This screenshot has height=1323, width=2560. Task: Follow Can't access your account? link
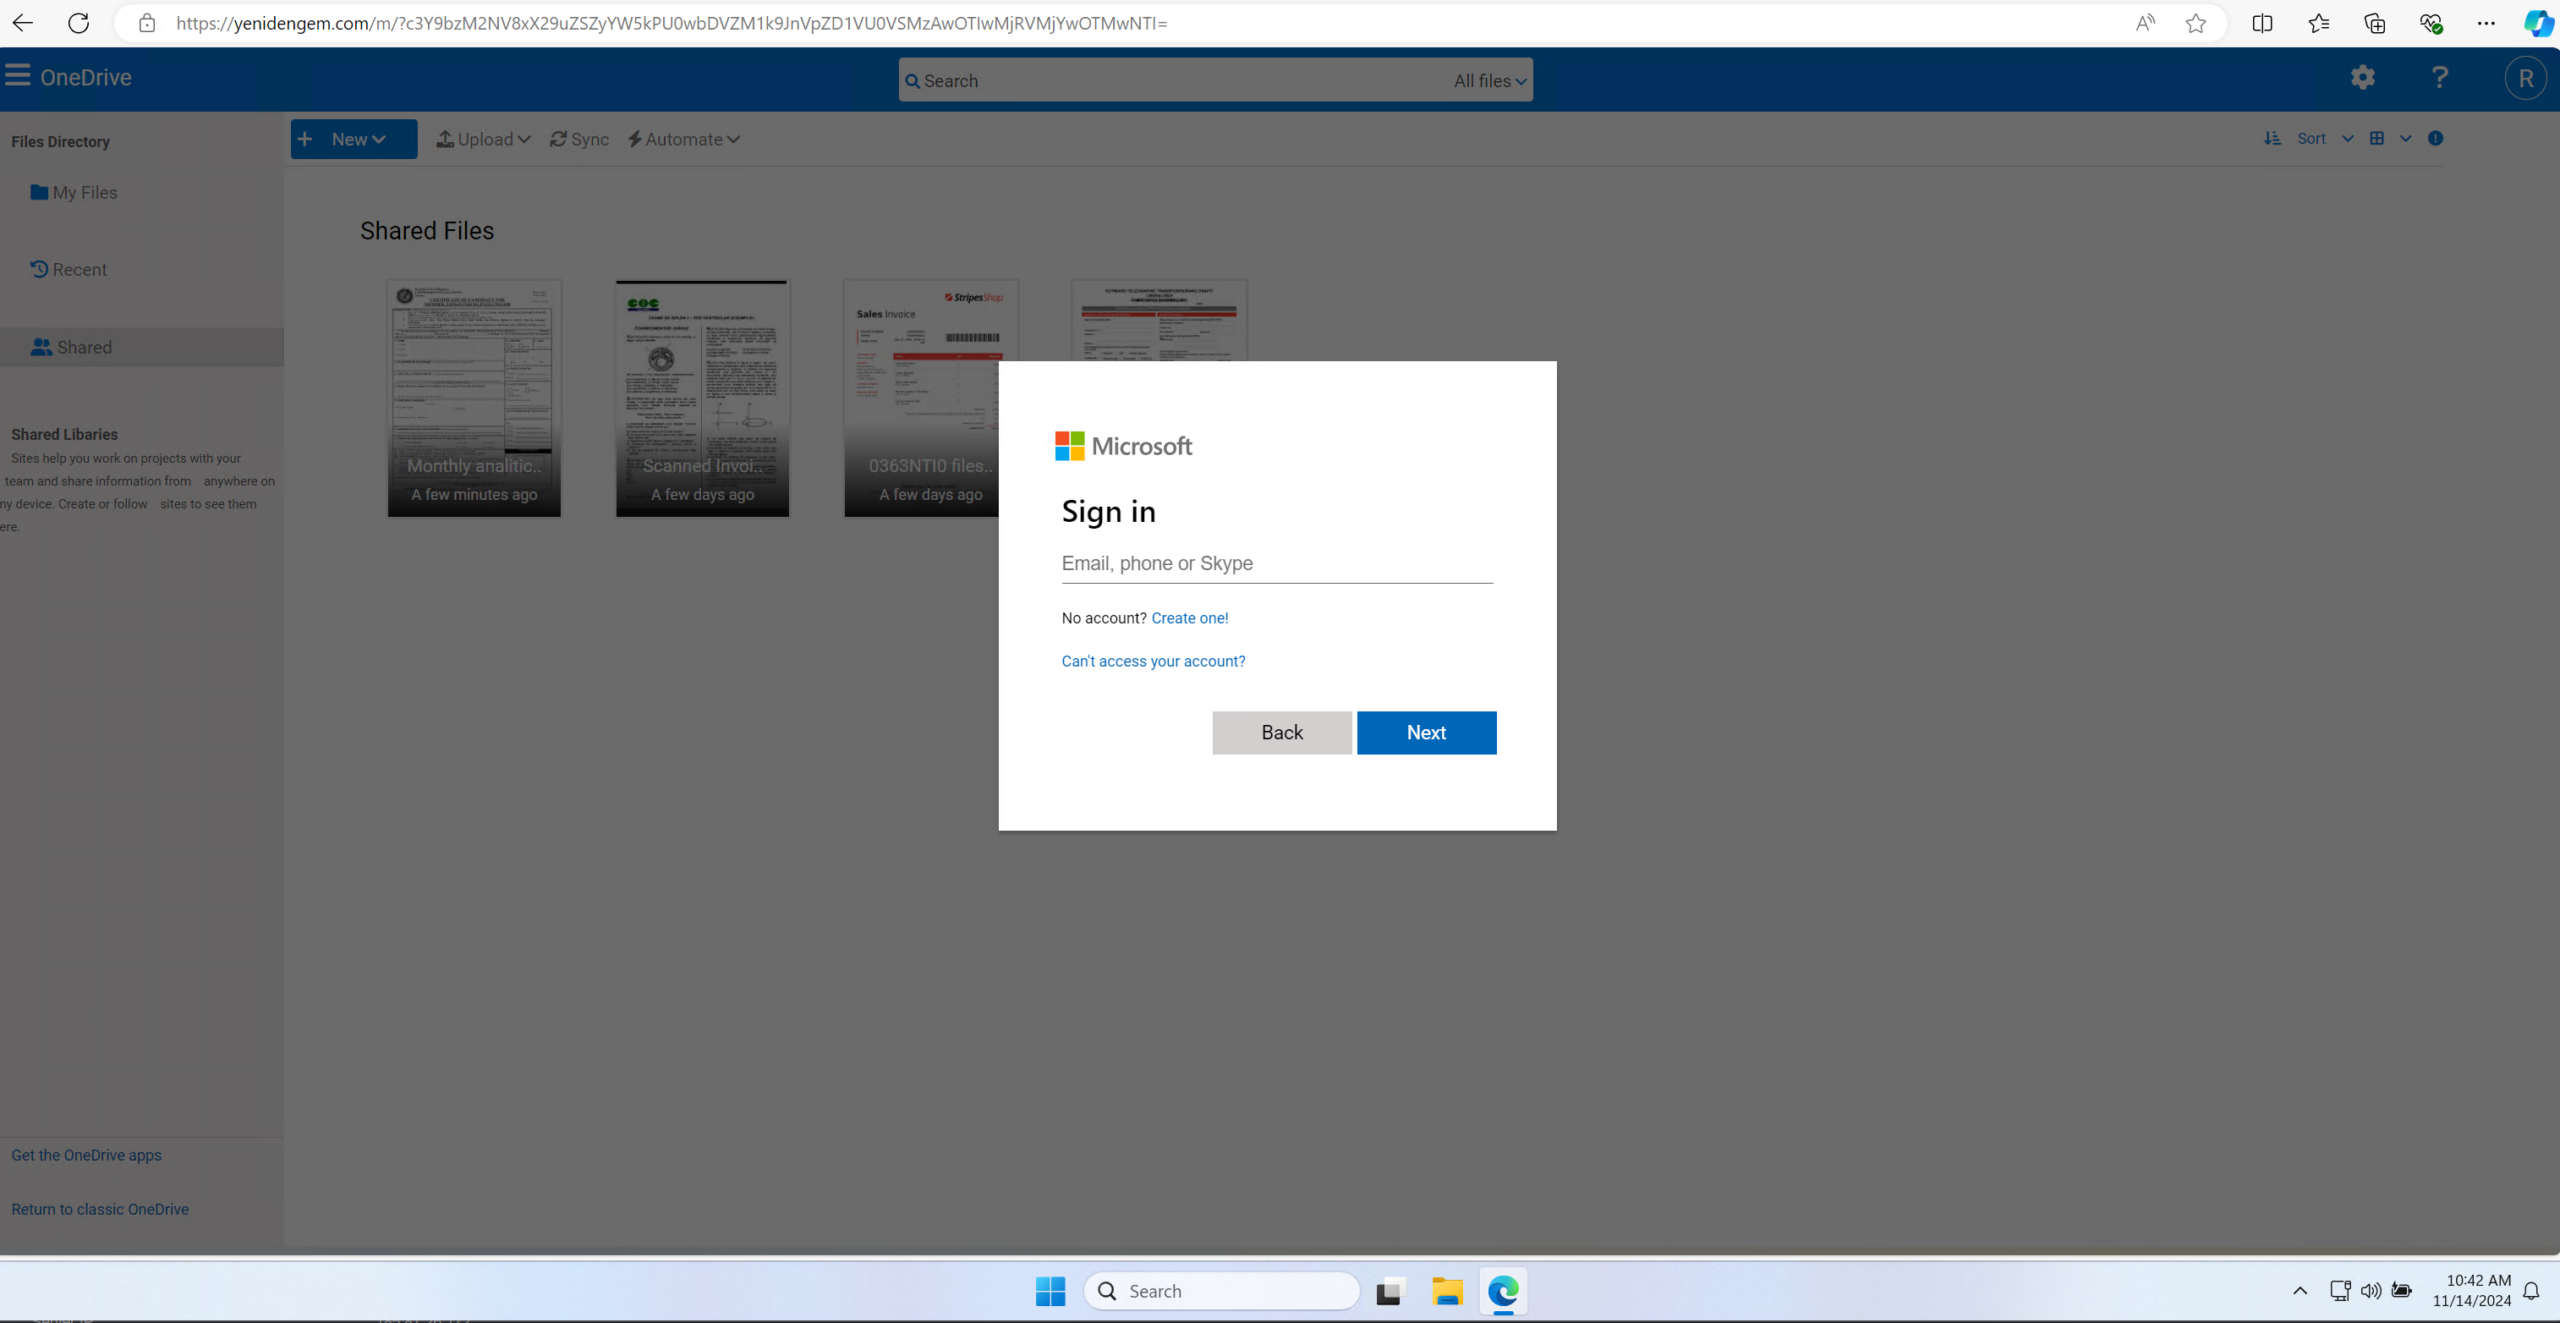[1153, 661]
